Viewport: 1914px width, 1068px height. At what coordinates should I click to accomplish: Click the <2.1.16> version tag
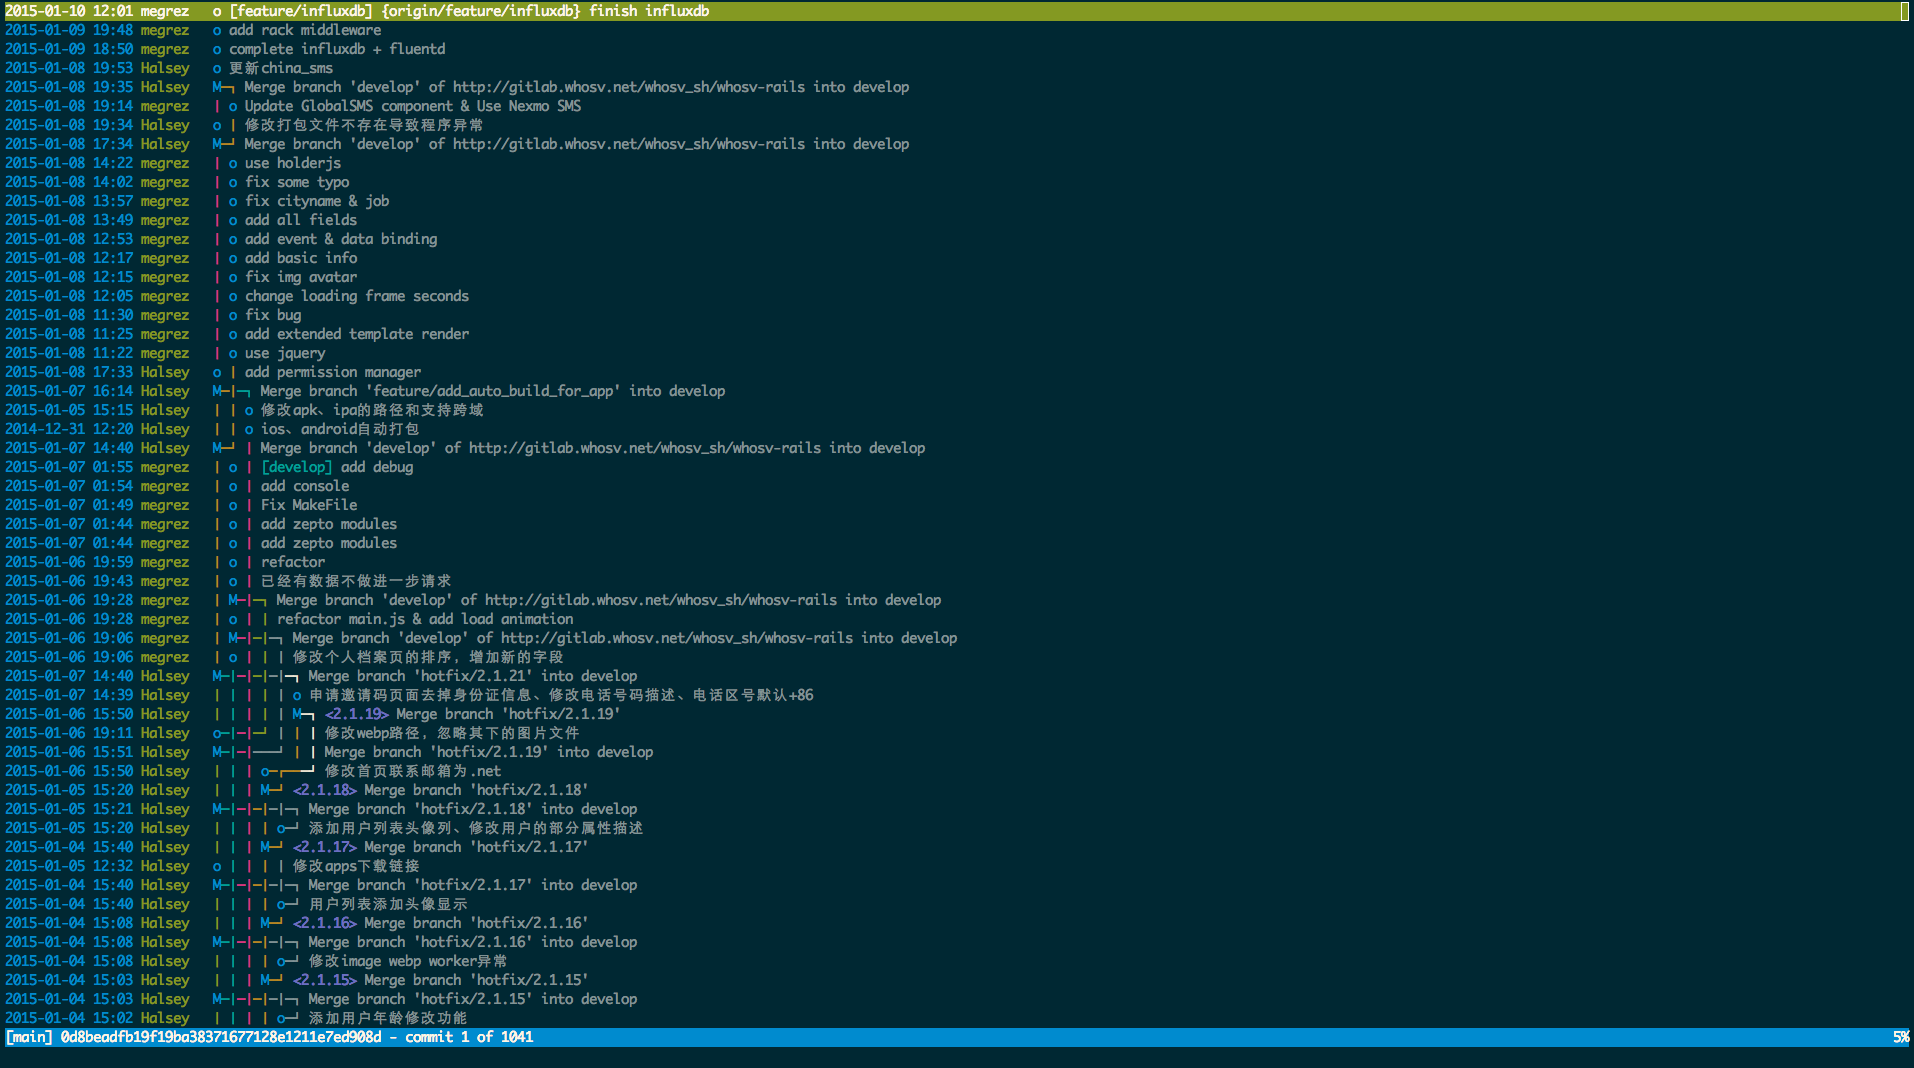324,923
